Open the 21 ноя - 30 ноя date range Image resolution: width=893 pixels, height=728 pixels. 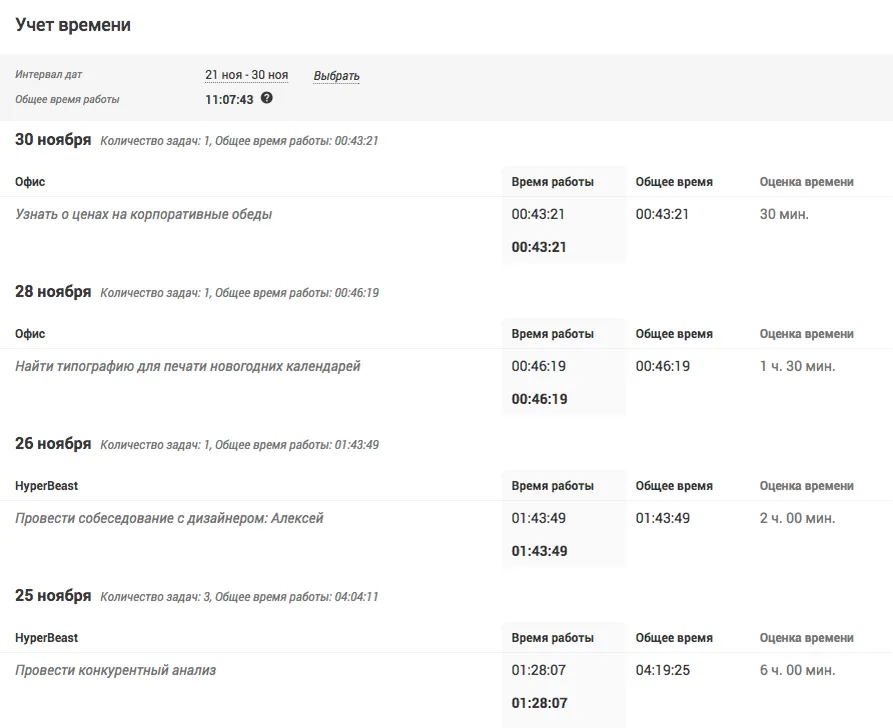[x=247, y=75]
